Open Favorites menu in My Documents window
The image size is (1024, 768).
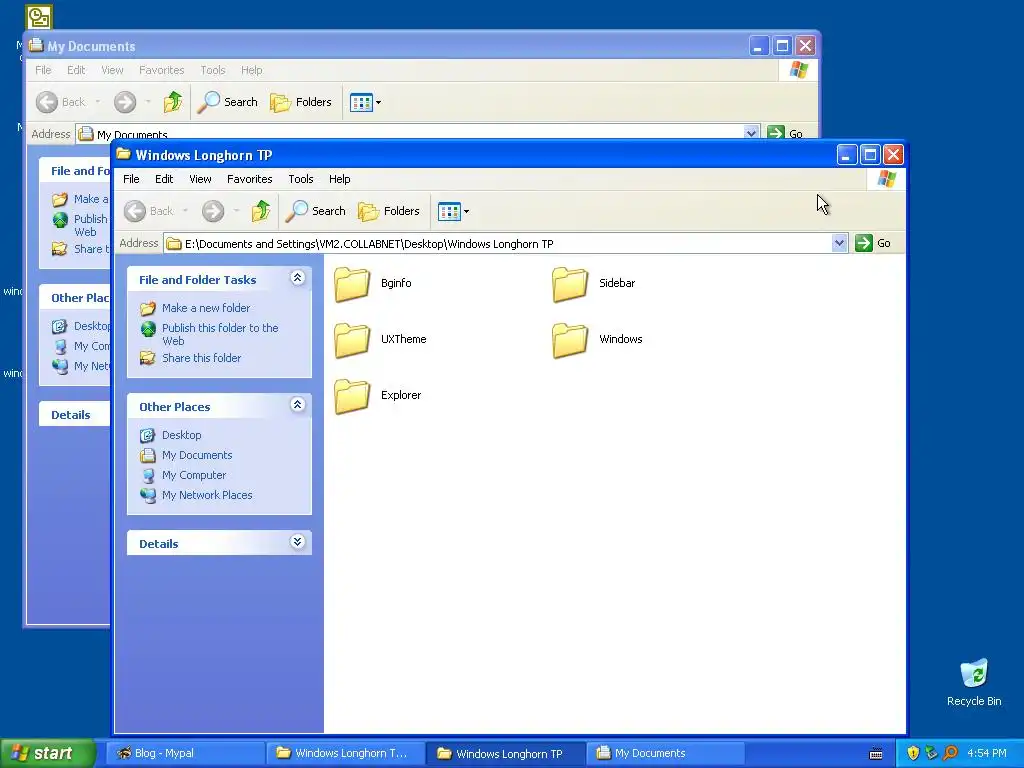click(x=161, y=70)
